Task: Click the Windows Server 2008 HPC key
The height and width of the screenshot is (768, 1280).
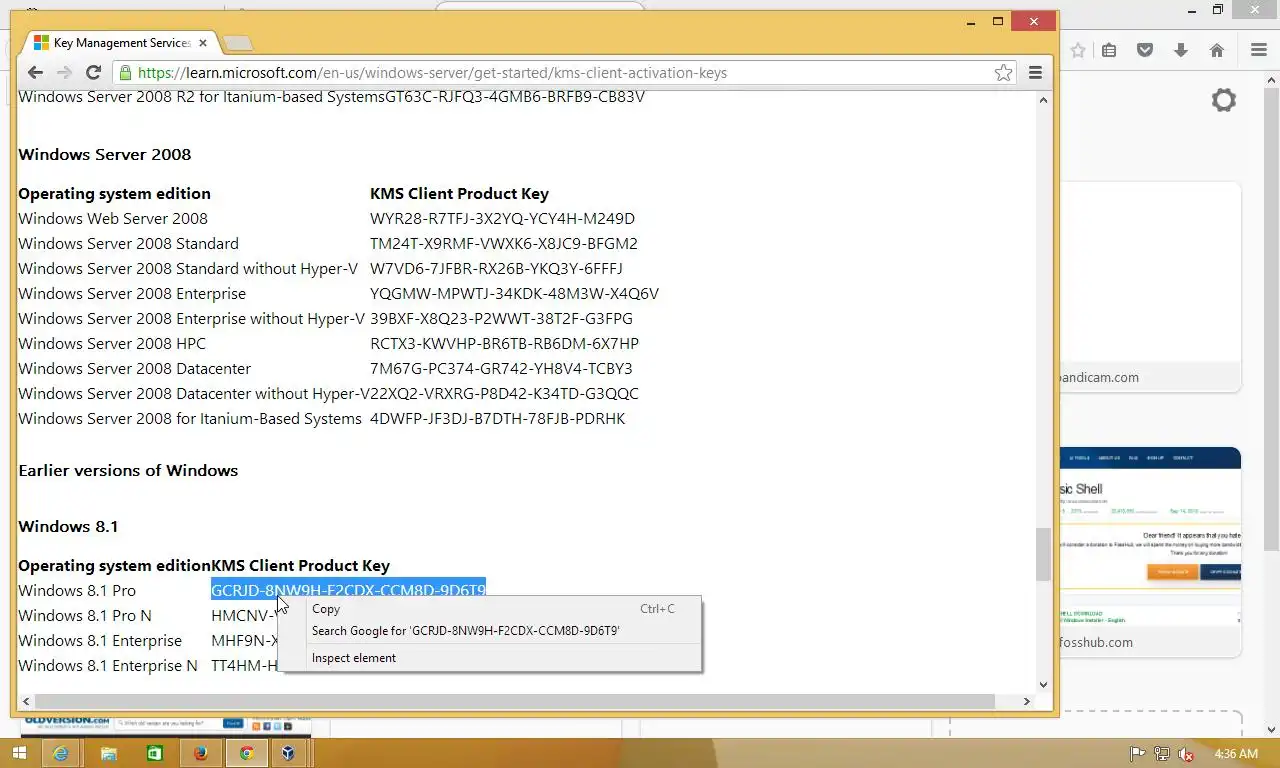Action: (504, 343)
